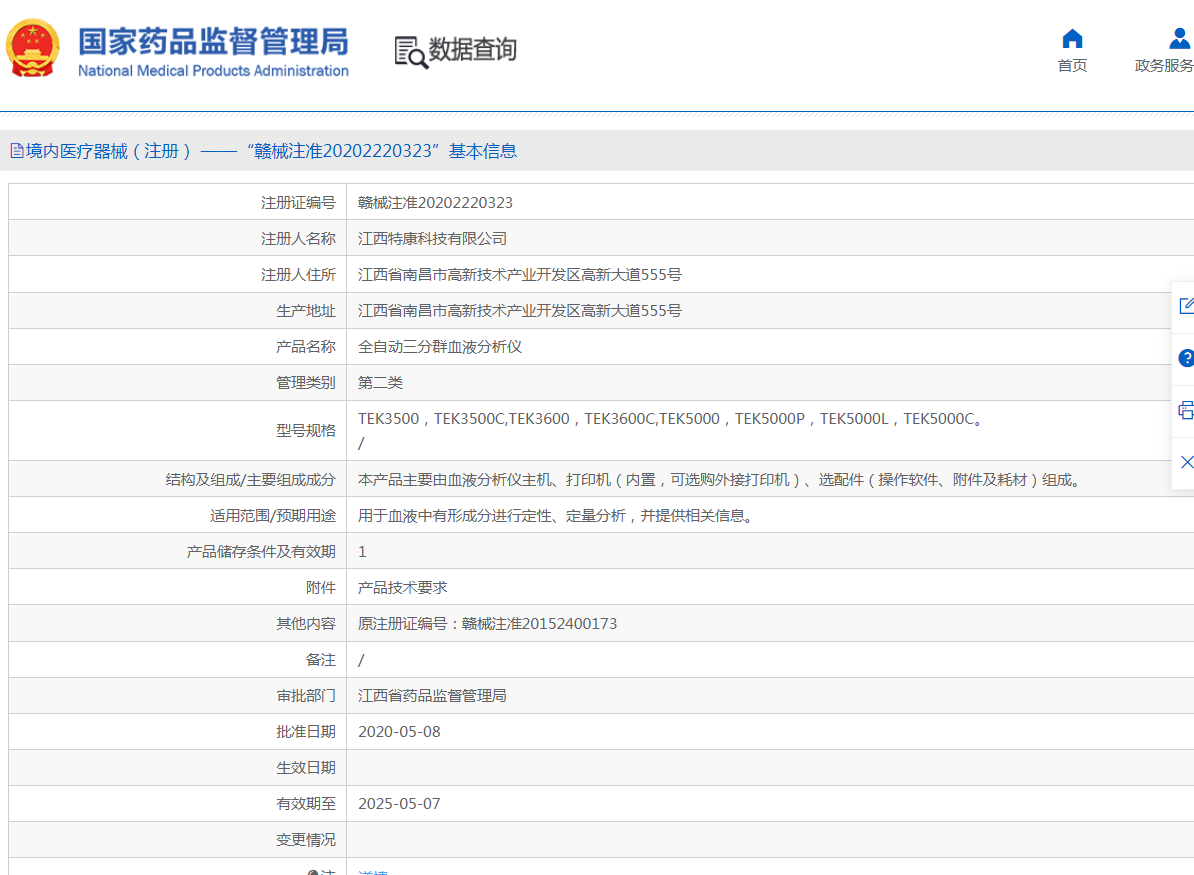Click the TEK3500 model specification text
This screenshot has height=875, width=1194.
point(670,419)
